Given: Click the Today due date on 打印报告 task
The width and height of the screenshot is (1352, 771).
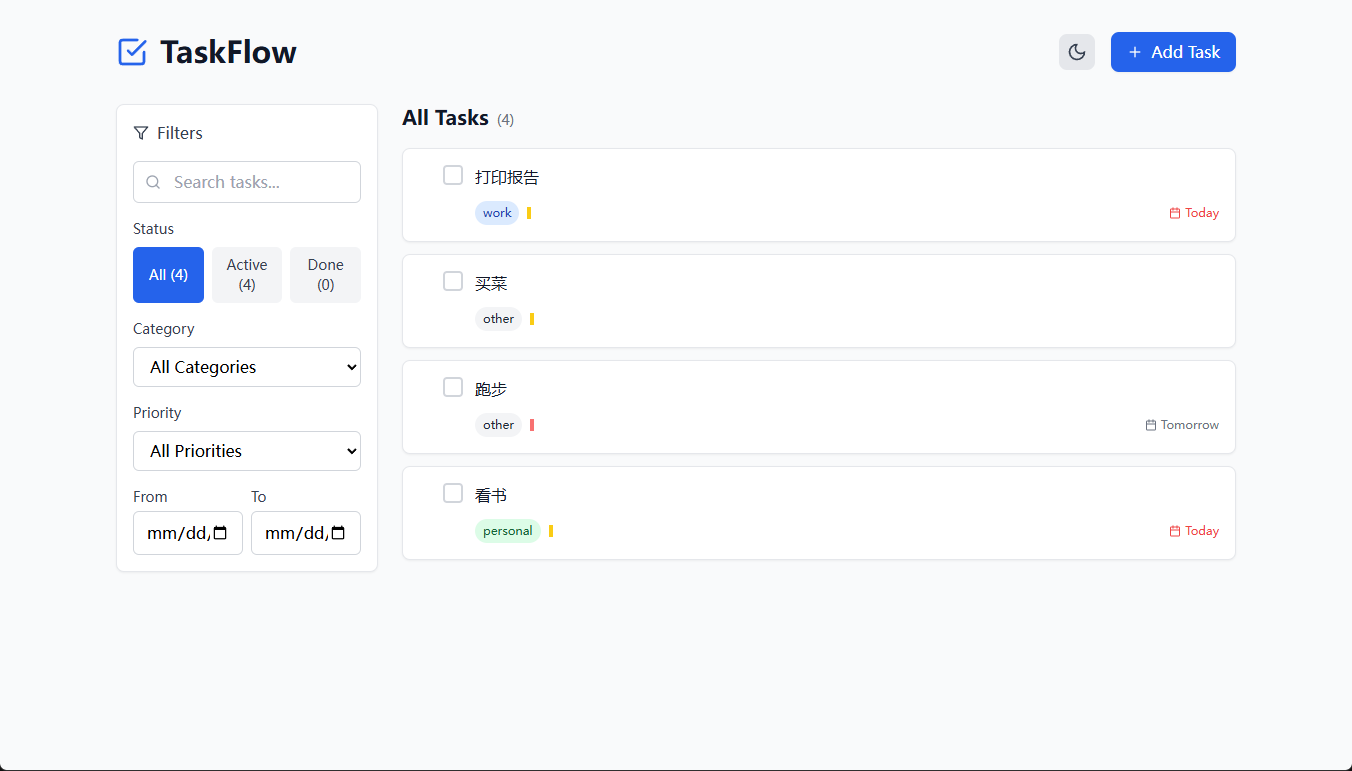Looking at the screenshot, I should [1194, 213].
